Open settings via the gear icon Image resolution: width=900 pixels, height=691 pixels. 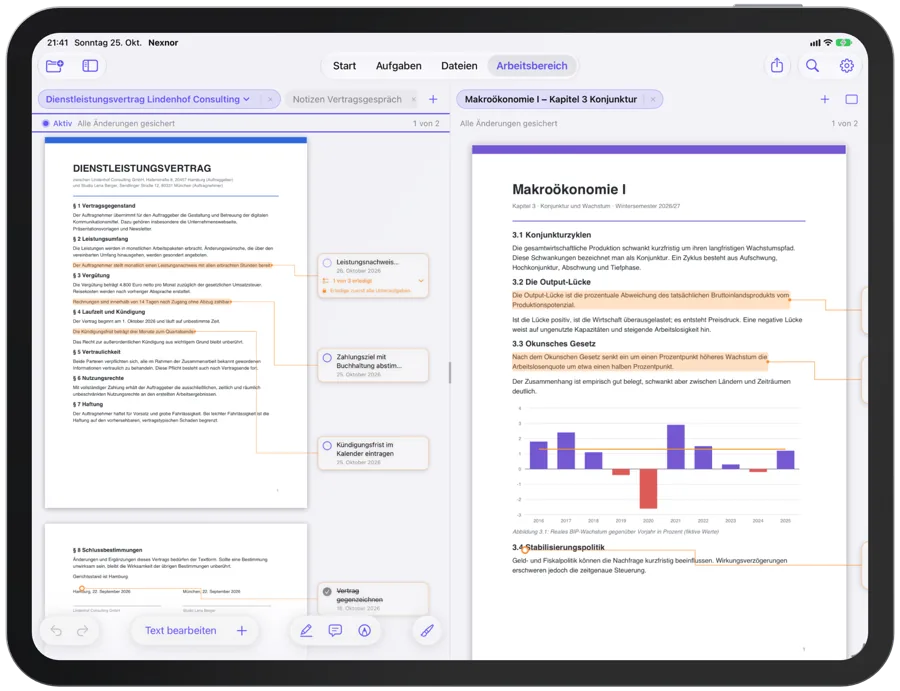(847, 65)
